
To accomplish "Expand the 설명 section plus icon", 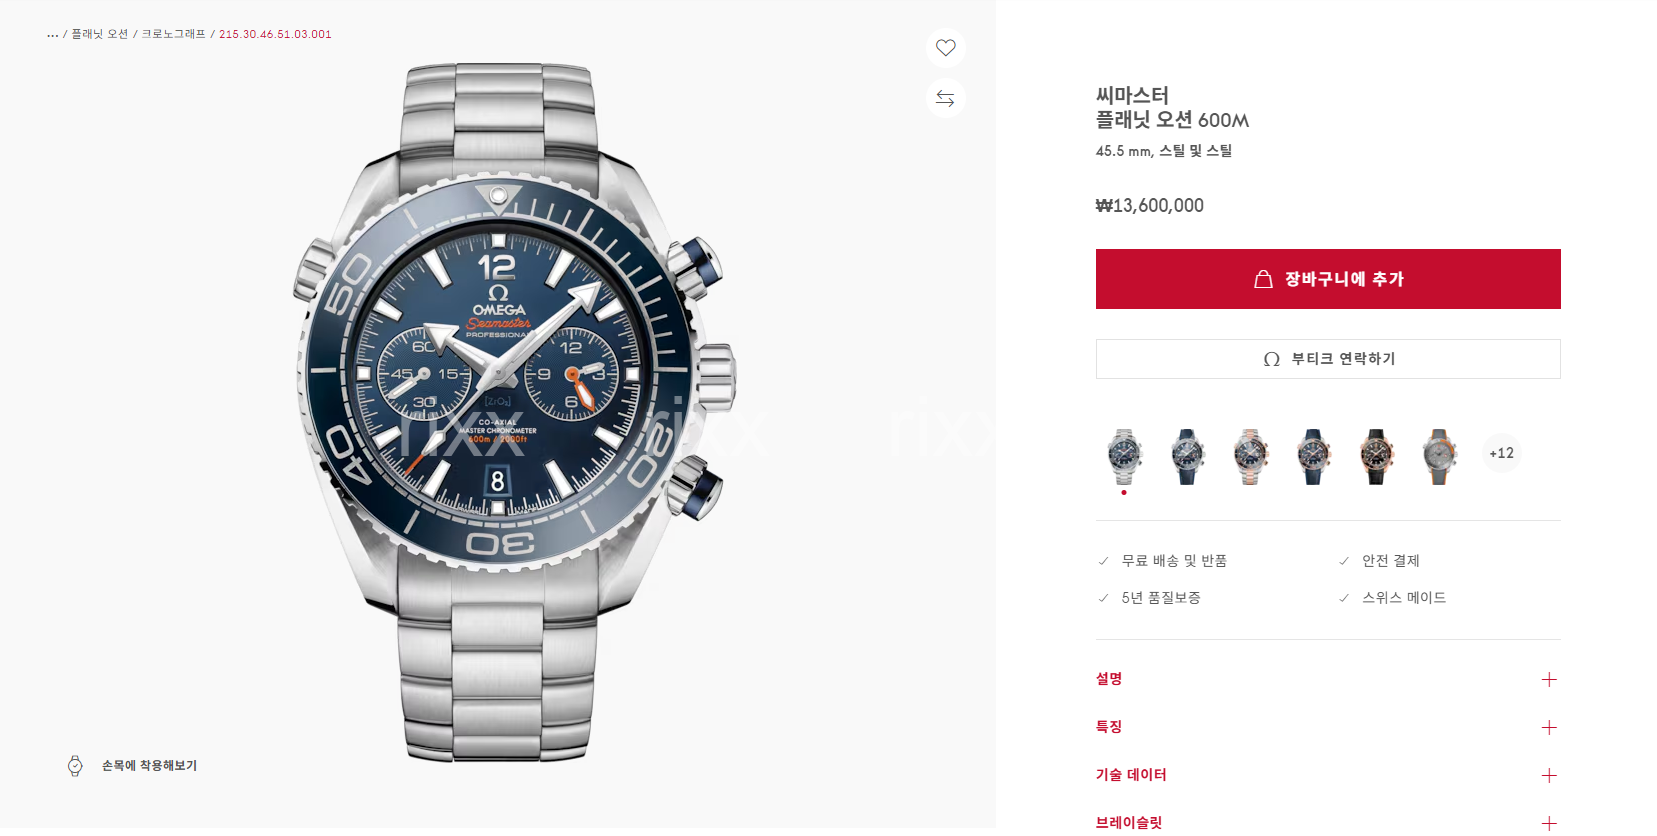I will click(1549, 680).
